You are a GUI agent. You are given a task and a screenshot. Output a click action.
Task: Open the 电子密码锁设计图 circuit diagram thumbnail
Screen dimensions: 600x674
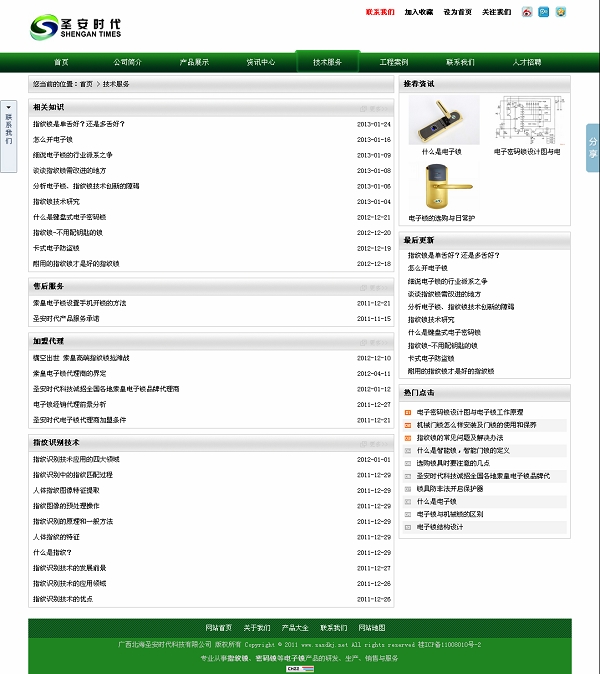[527, 119]
